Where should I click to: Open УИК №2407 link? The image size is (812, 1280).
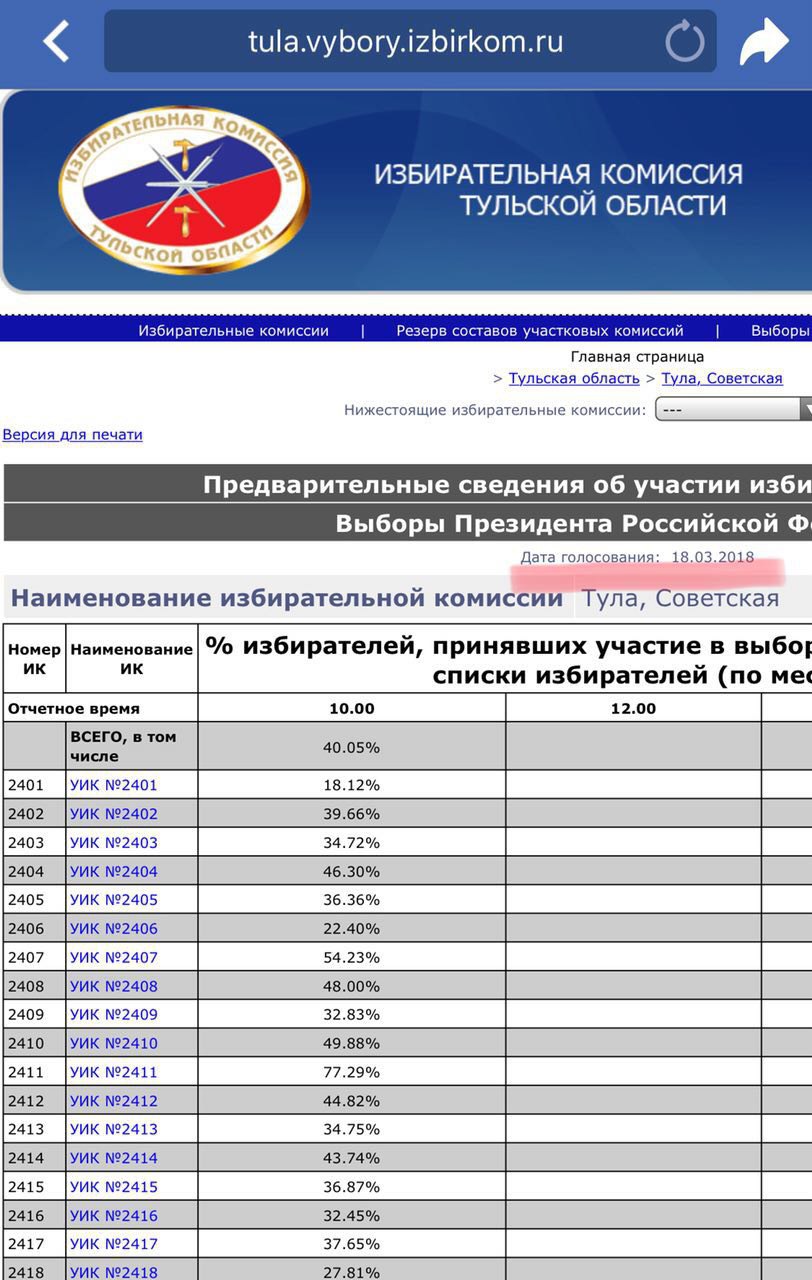coord(114,957)
